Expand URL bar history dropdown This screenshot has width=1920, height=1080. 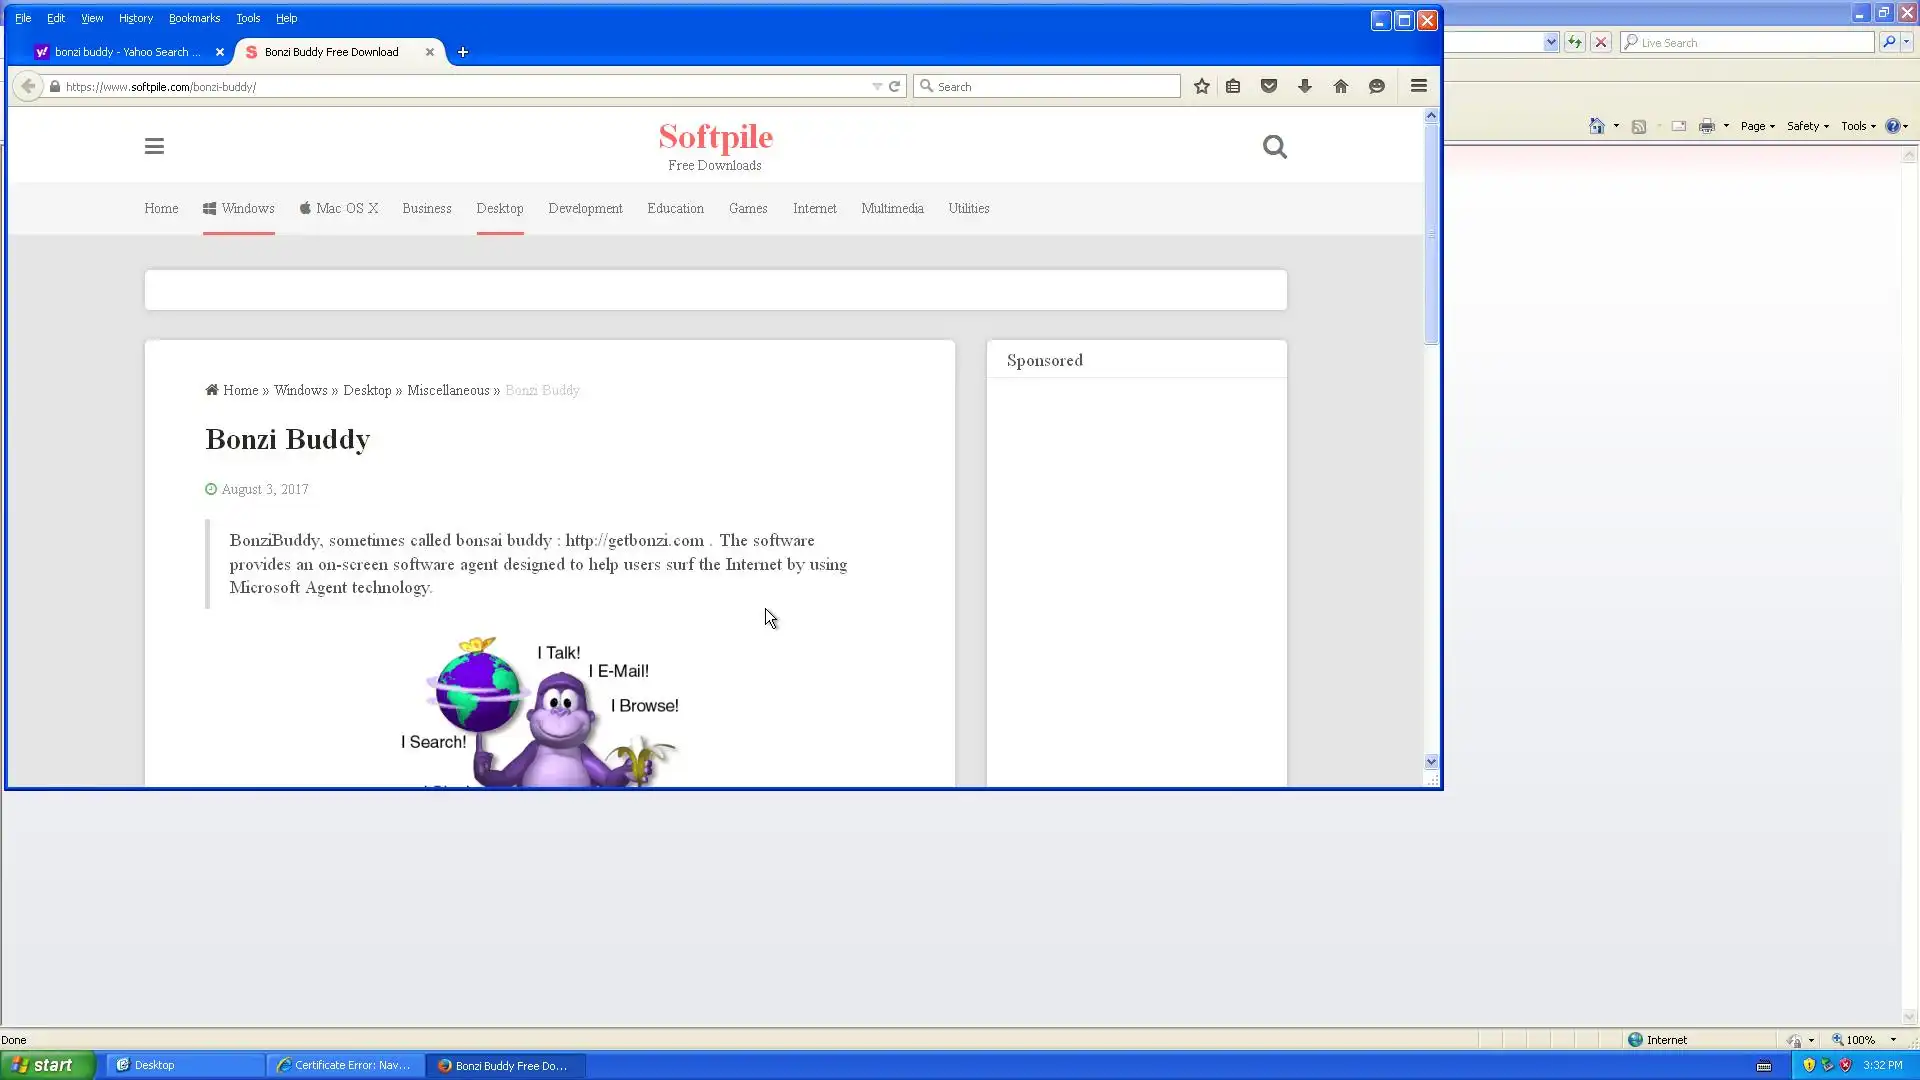tap(877, 87)
